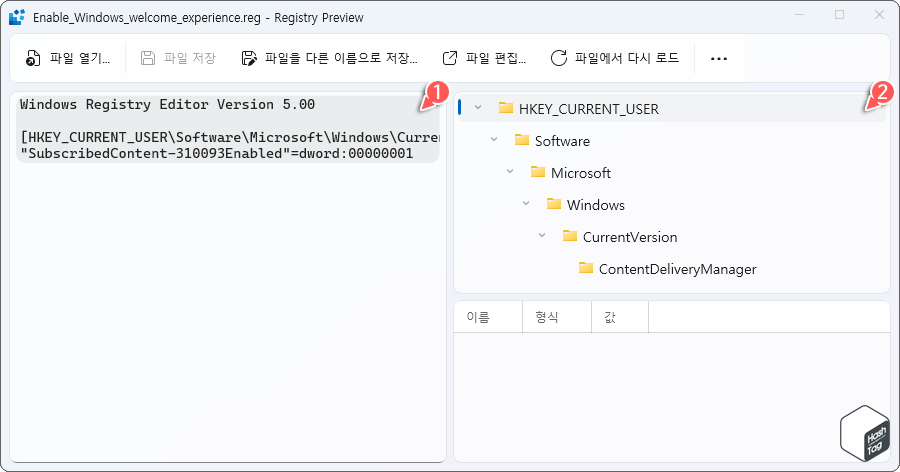This screenshot has width=900, height=472.
Task: Collapse the Software node chevron
Action: click(x=494, y=140)
